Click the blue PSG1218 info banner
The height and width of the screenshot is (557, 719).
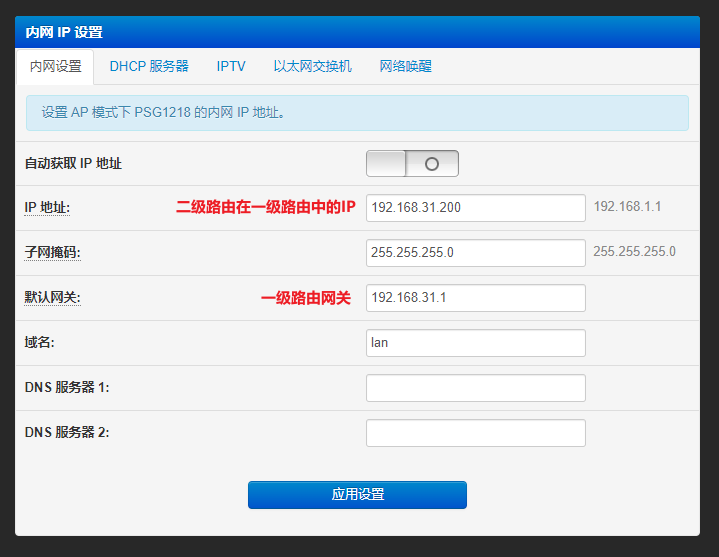(x=357, y=113)
